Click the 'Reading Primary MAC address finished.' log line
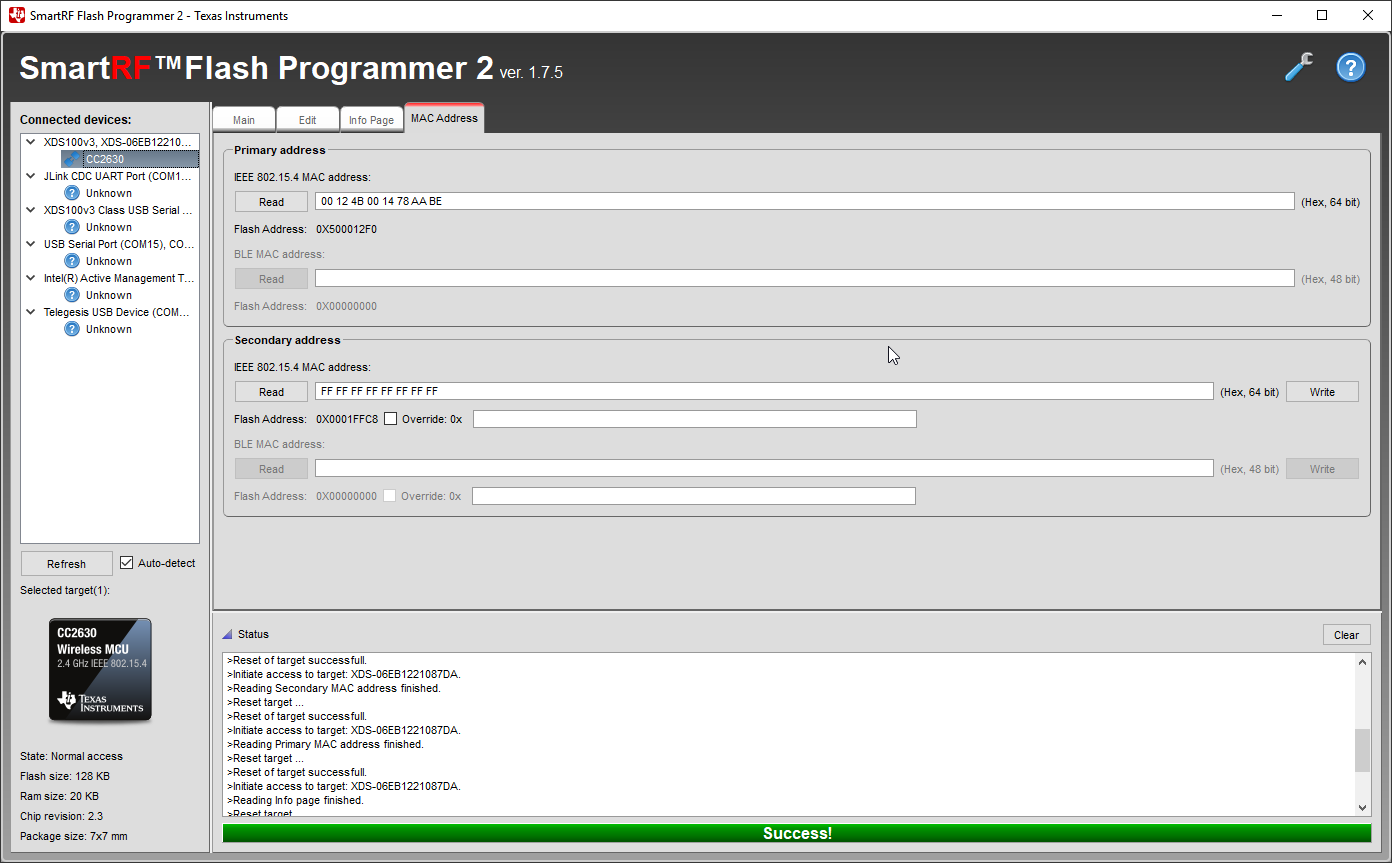Image resolution: width=1392 pixels, height=863 pixels. click(x=326, y=744)
